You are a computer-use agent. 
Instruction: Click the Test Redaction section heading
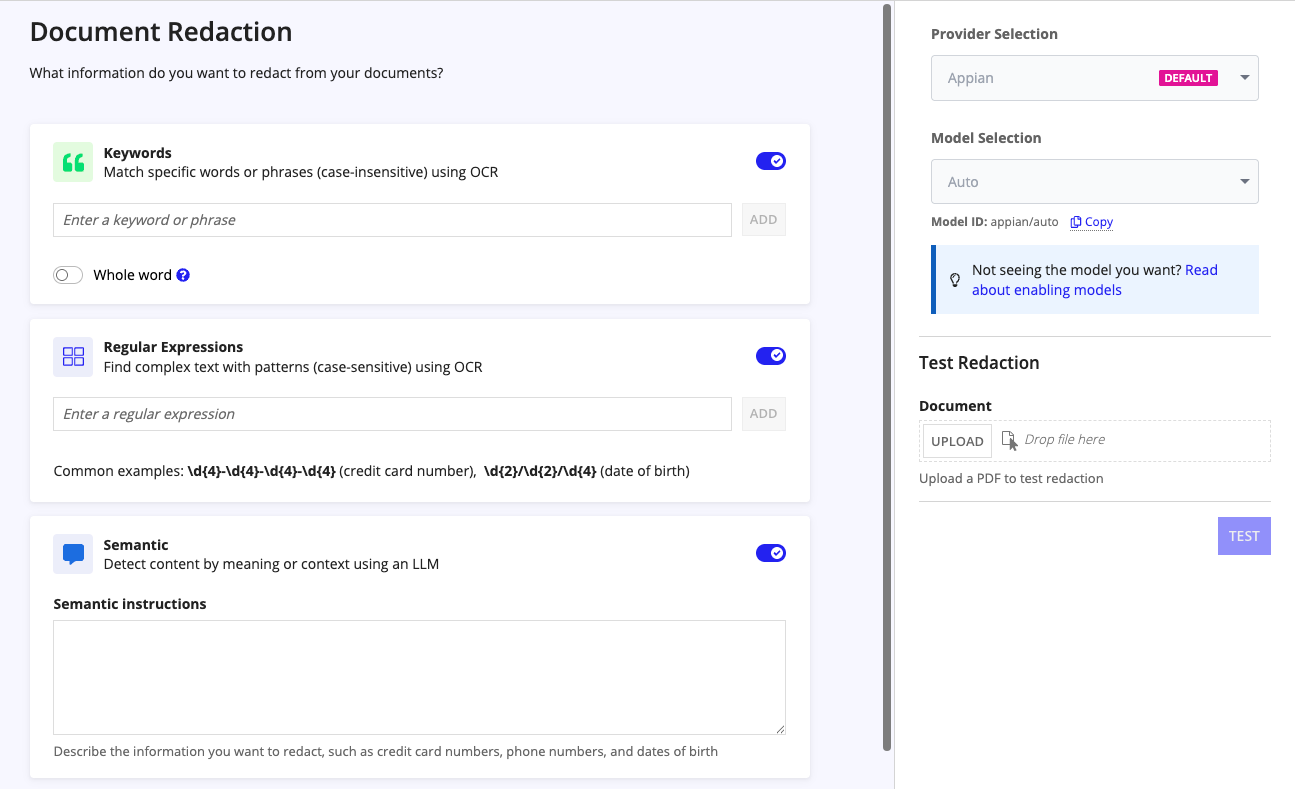click(x=979, y=363)
